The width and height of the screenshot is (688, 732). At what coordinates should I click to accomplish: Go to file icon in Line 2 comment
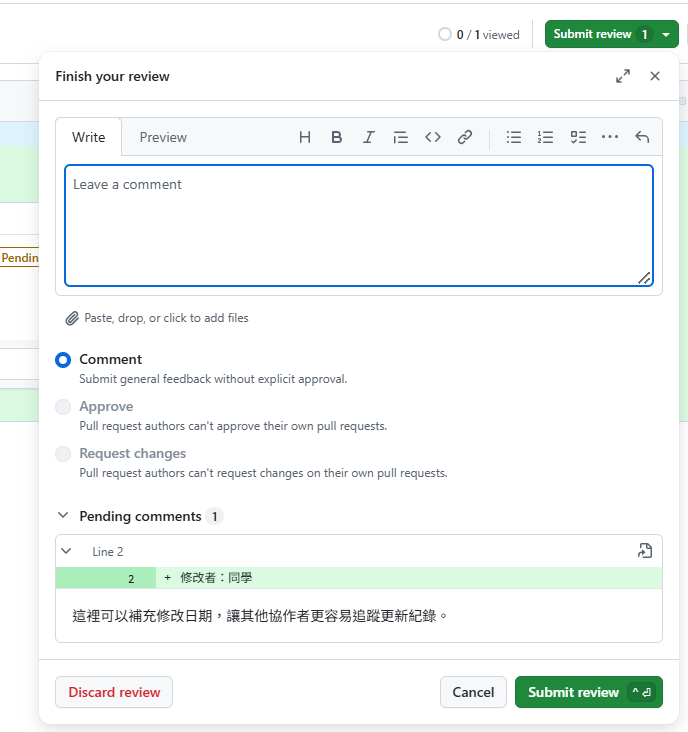645,551
